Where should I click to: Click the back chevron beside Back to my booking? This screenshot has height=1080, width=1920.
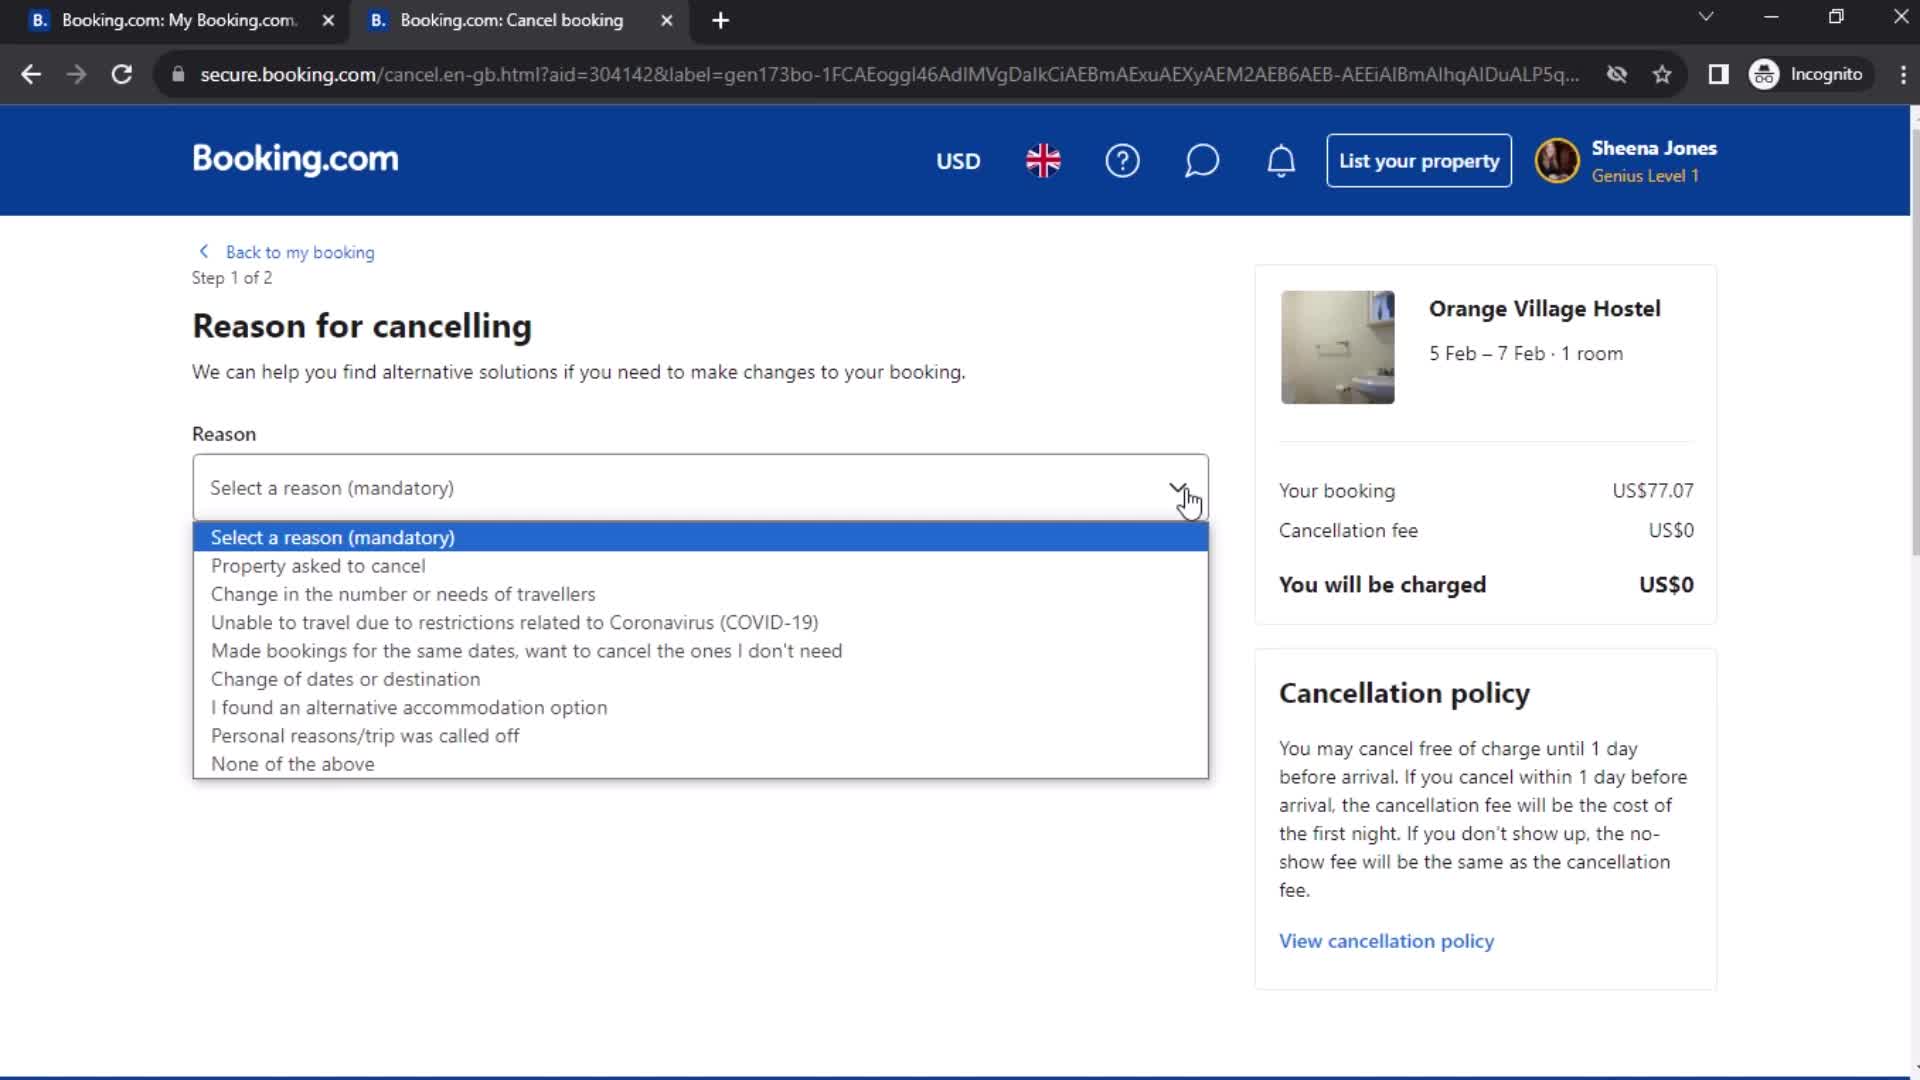coord(204,252)
